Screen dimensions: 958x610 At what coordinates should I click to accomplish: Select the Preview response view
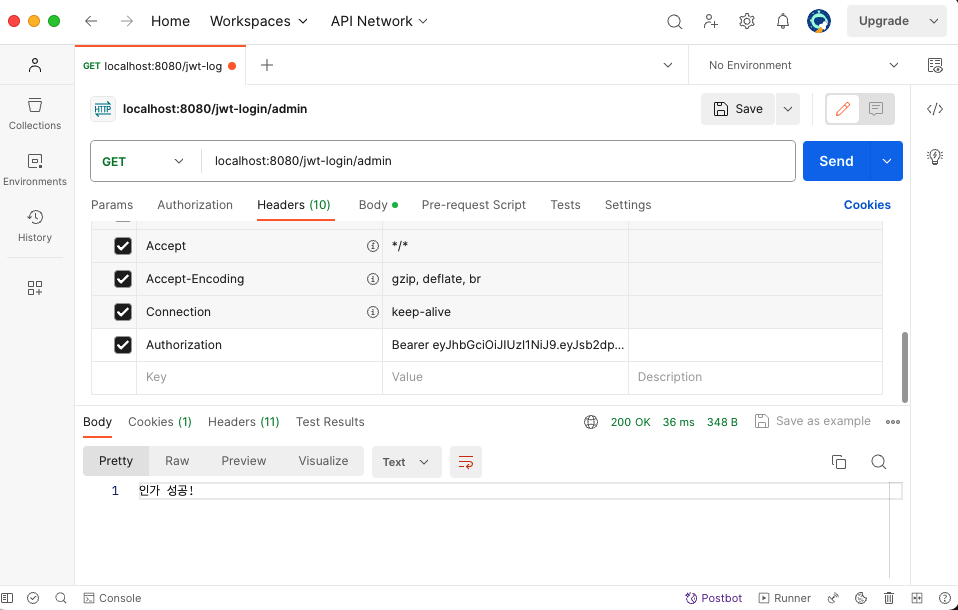(244, 461)
